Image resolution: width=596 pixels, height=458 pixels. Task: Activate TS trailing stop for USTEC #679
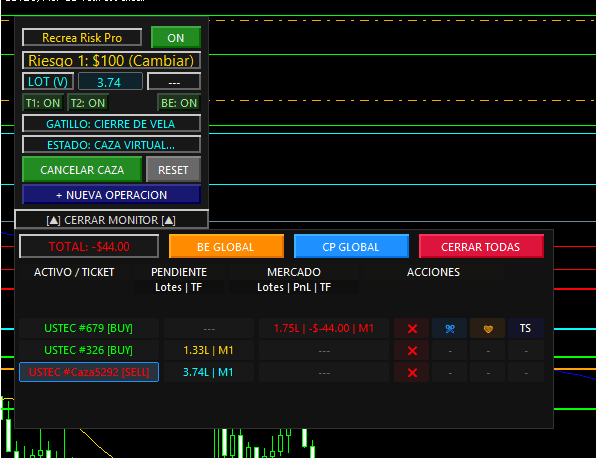click(x=526, y=328)
